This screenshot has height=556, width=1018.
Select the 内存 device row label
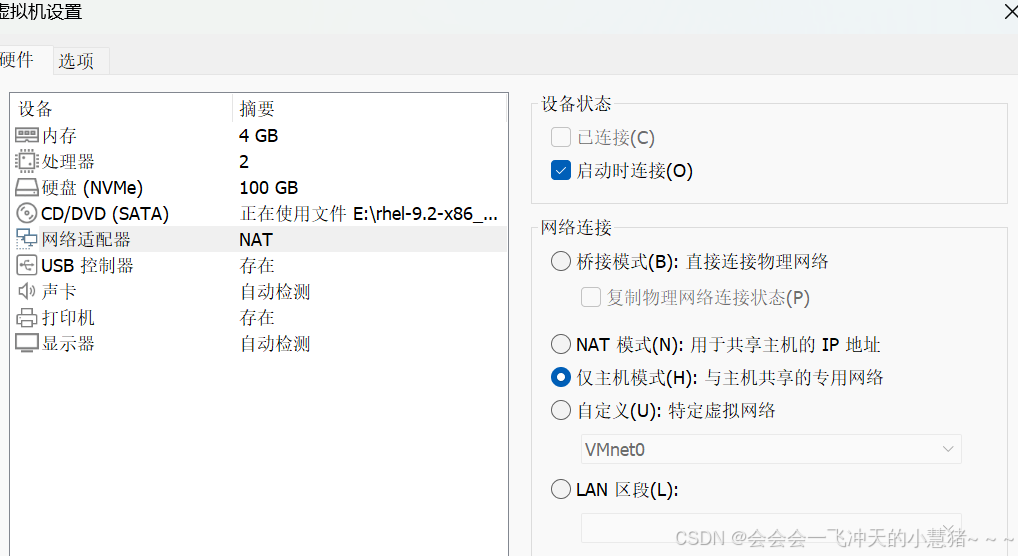59,135
